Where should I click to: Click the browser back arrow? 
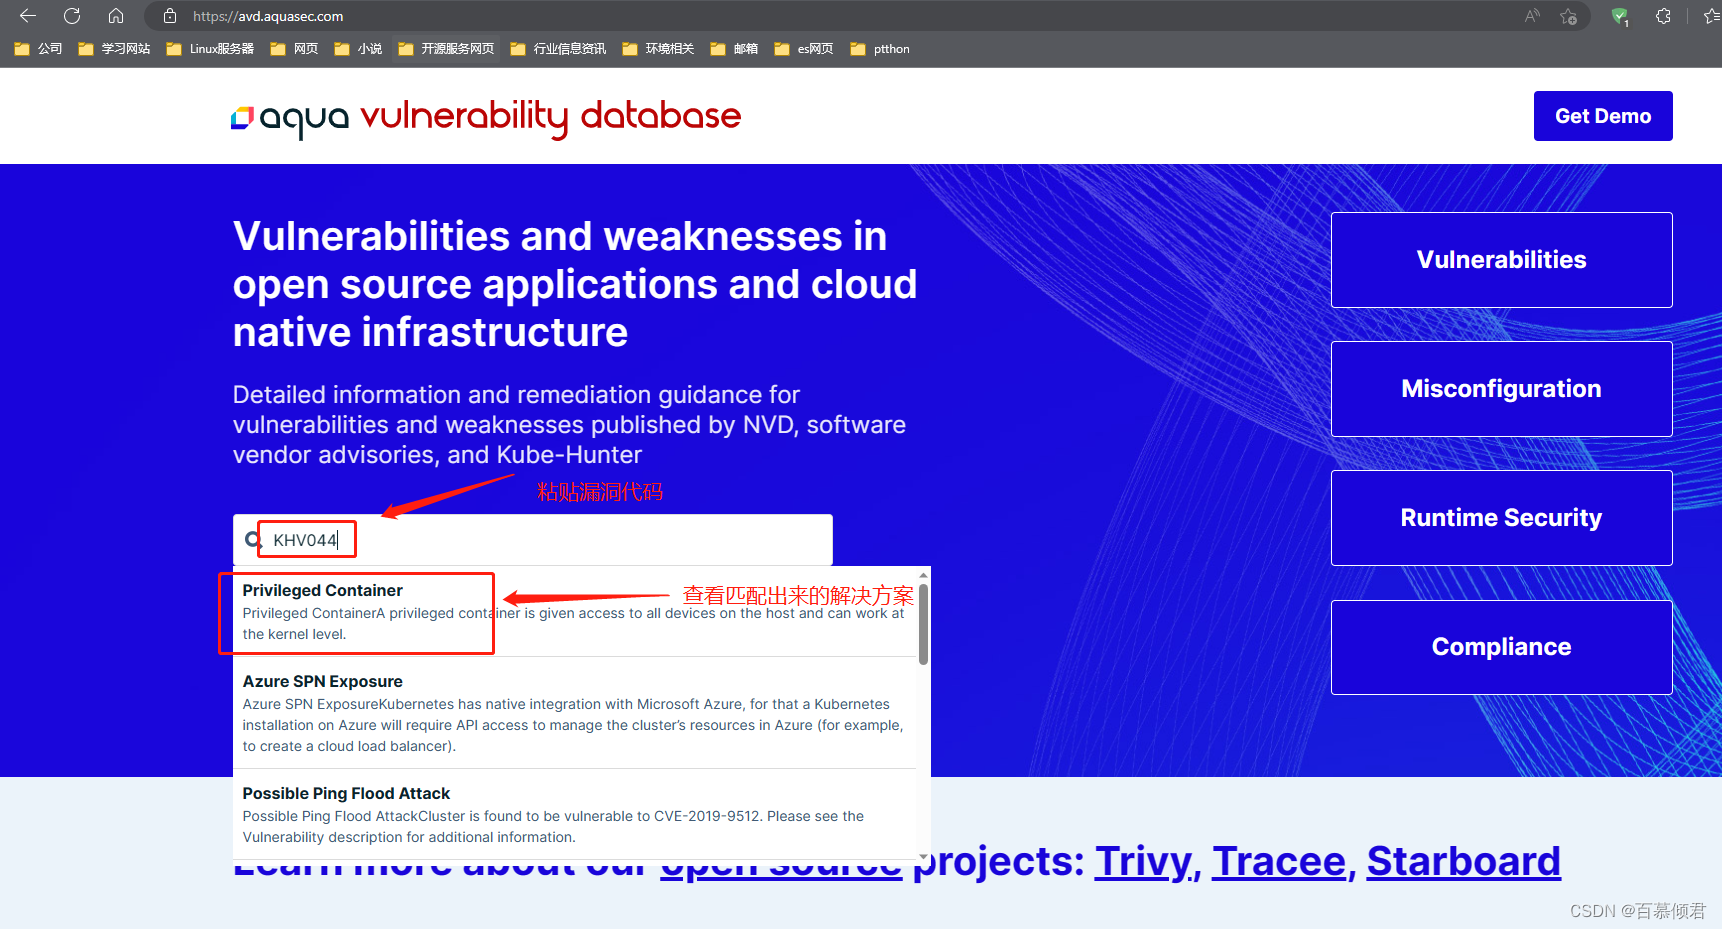28,16
